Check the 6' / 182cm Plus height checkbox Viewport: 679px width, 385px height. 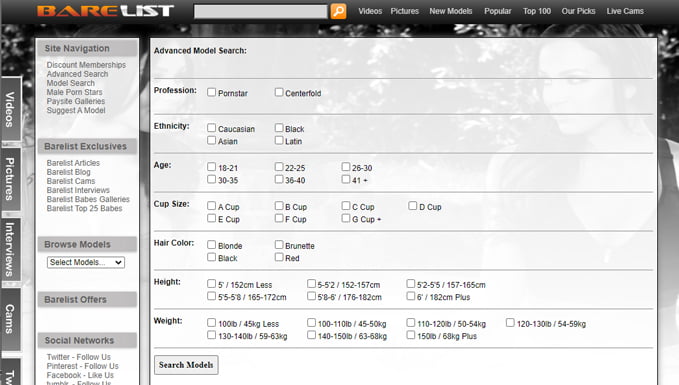tap(411, 296)
